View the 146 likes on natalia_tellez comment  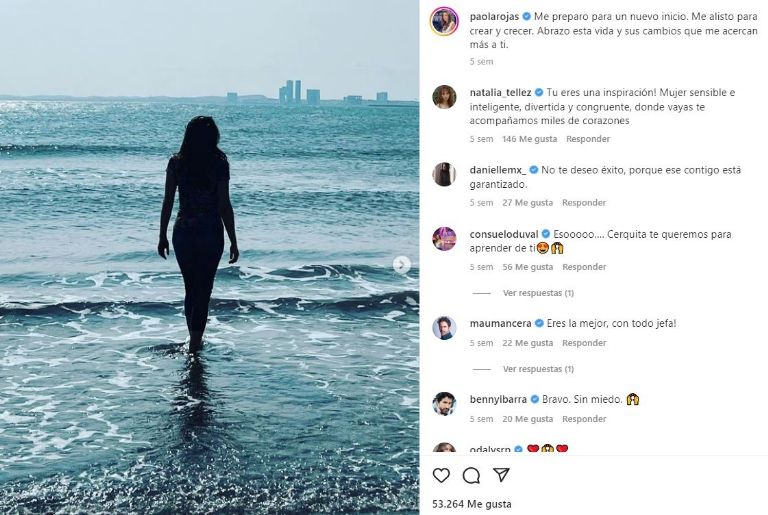tap(529, 139)
